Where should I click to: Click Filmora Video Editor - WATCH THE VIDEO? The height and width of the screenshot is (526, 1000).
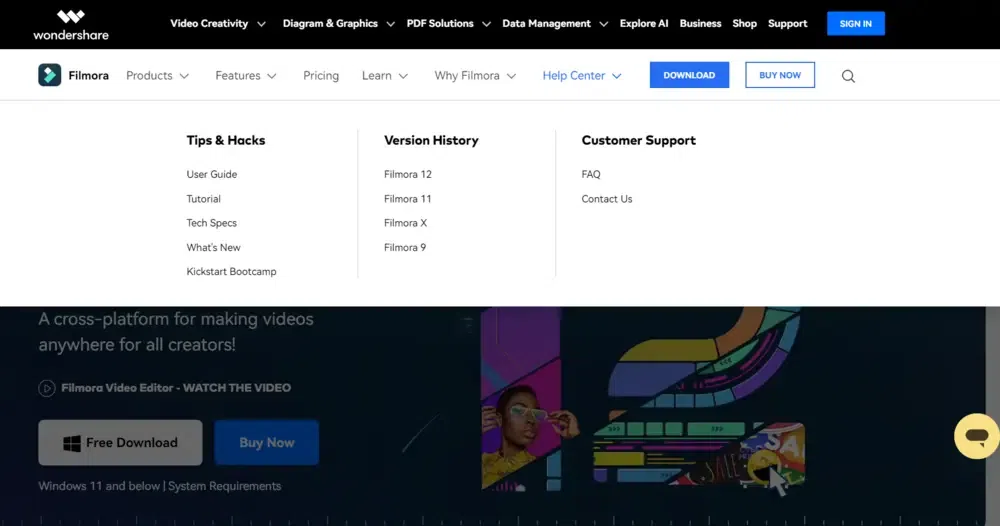[176, 388]
